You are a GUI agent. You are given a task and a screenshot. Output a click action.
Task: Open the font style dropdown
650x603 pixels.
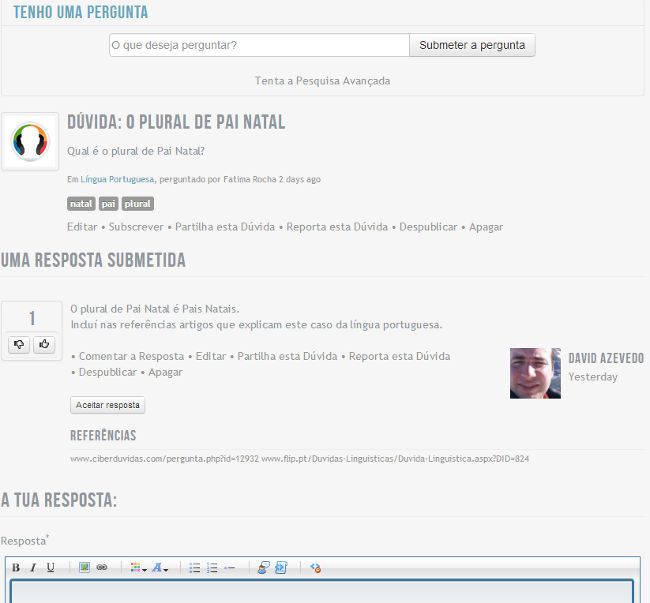[160, 568]
